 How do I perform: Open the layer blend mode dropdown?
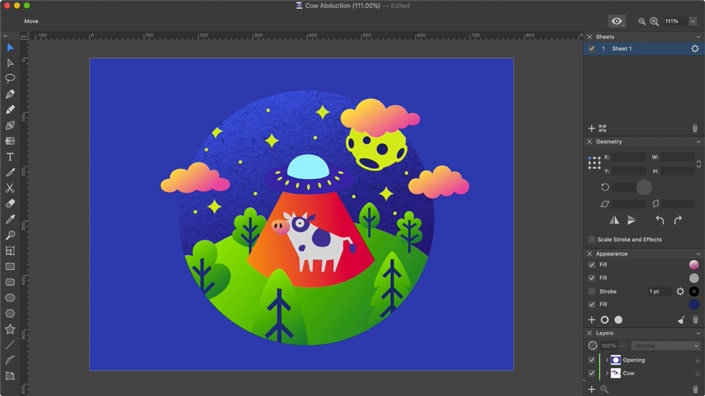[665, 346]
